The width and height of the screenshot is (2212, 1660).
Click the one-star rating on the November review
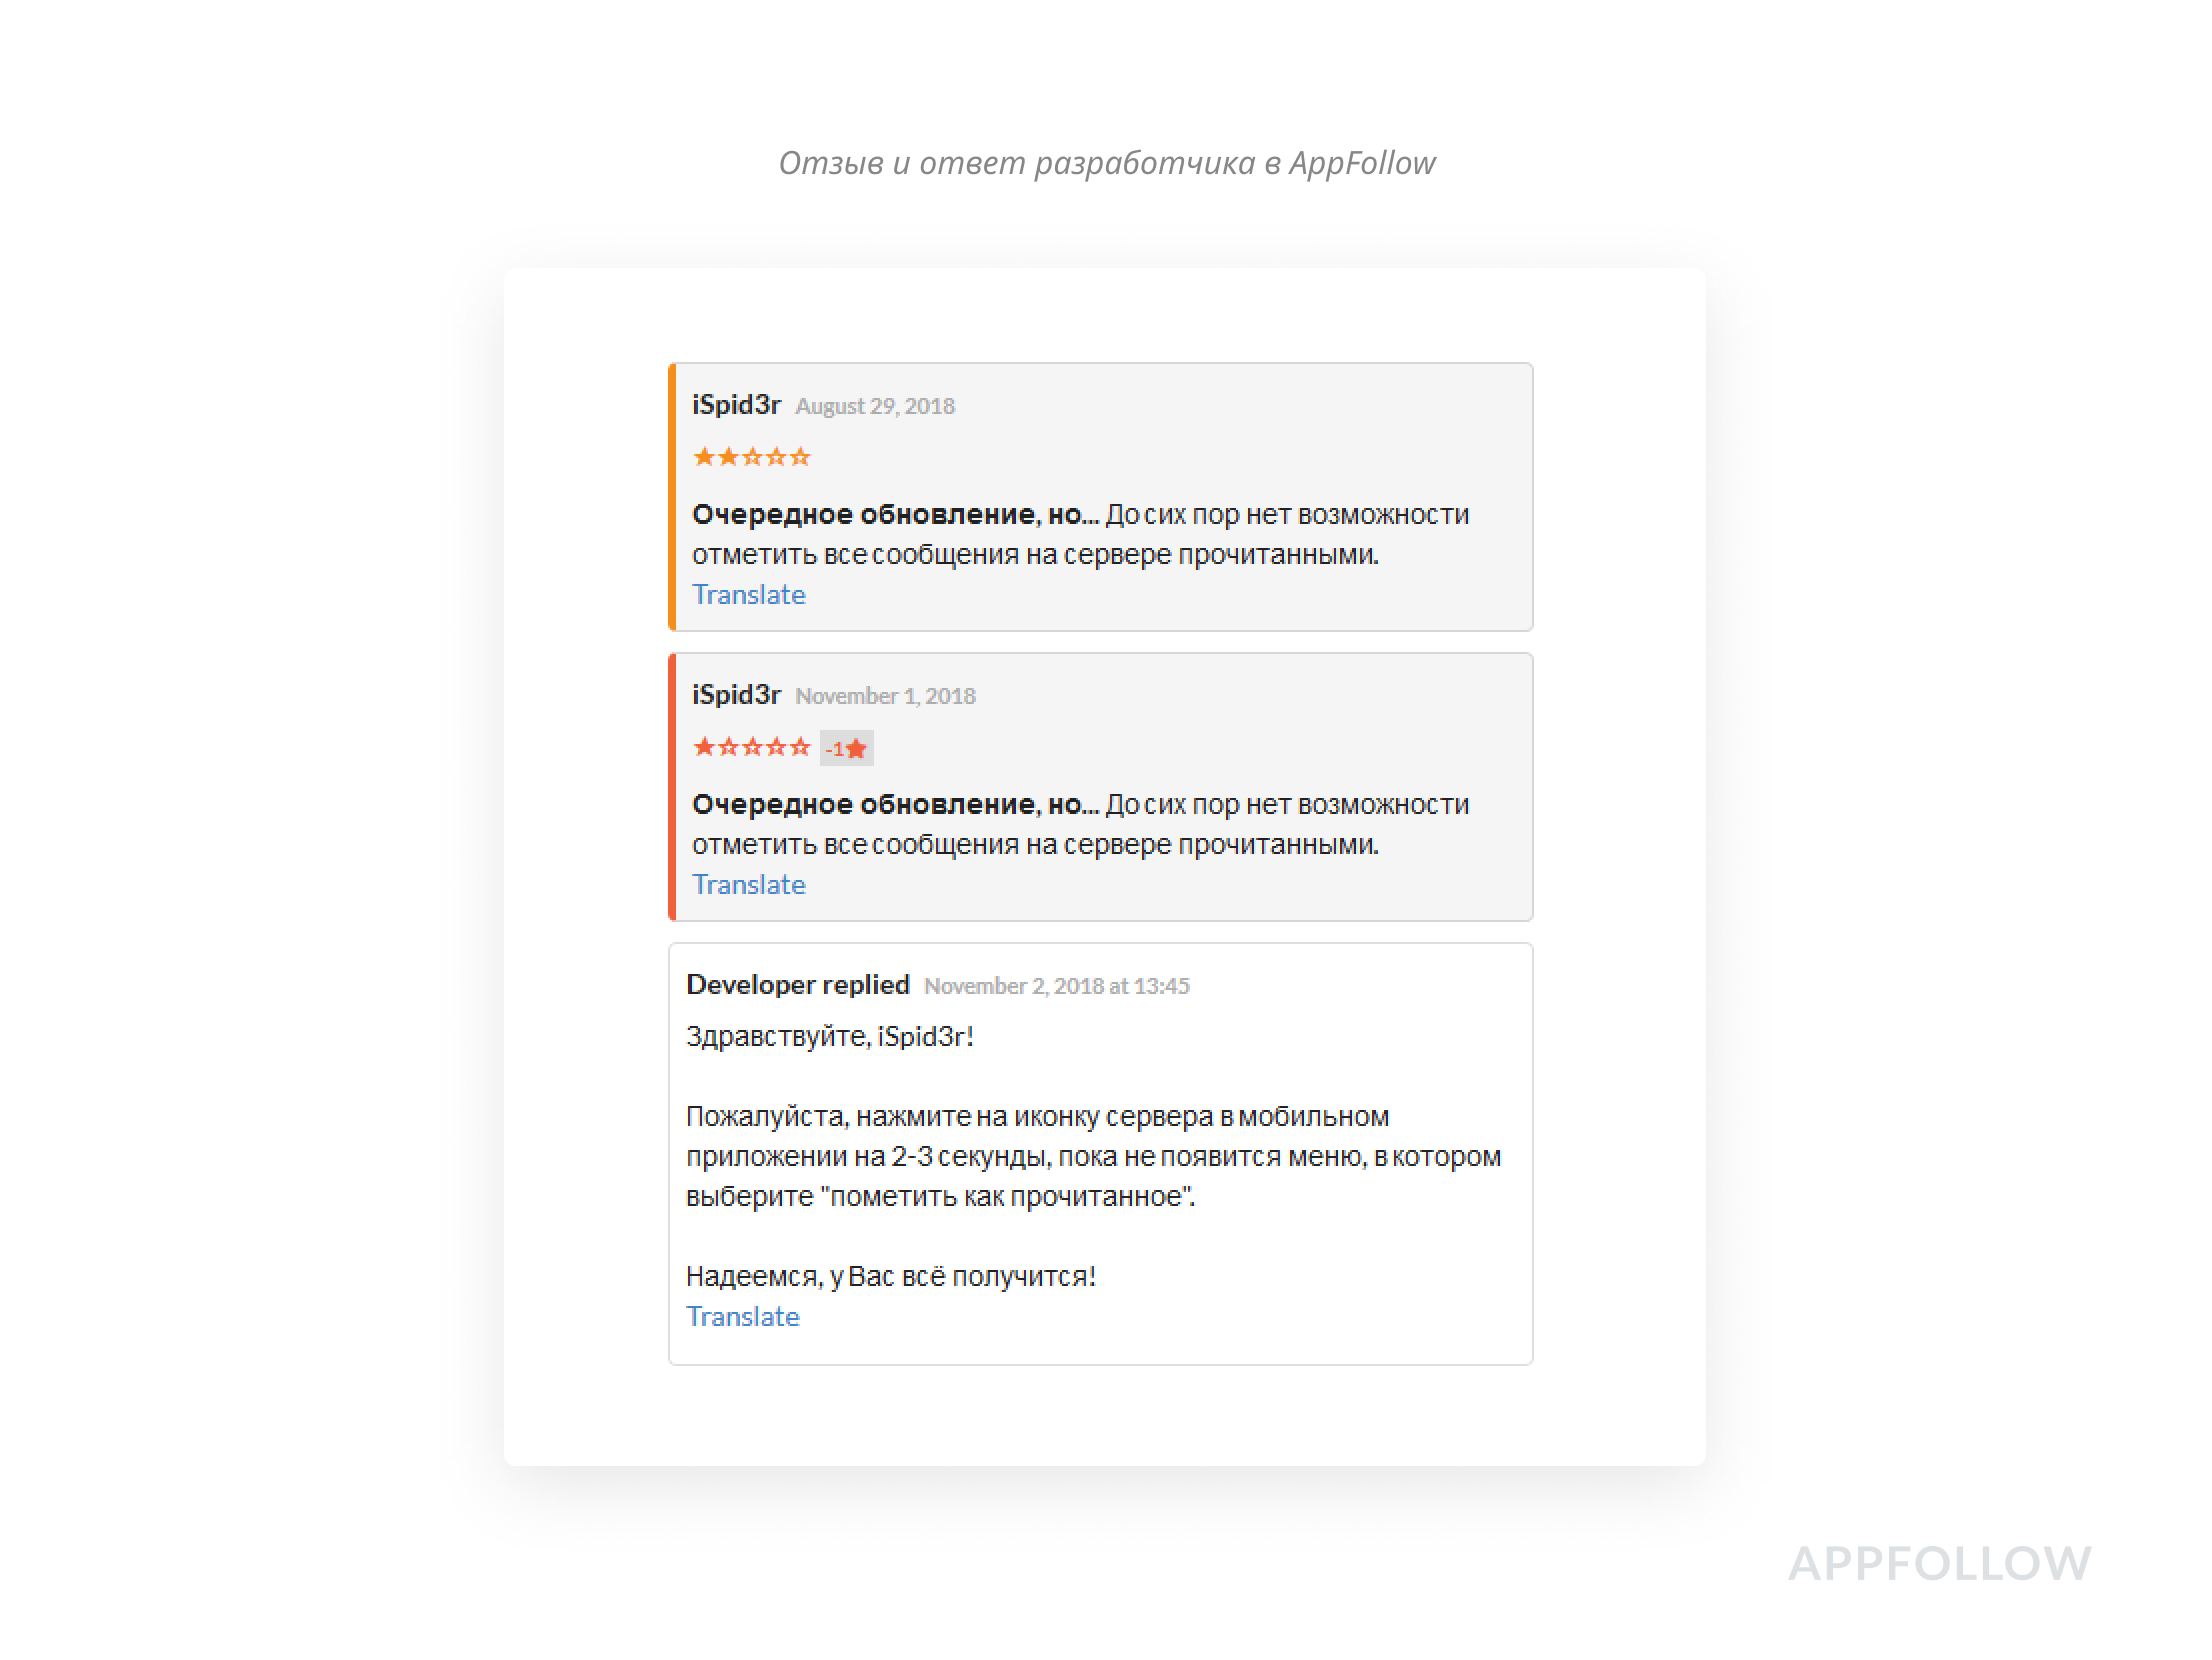(751, 747)
